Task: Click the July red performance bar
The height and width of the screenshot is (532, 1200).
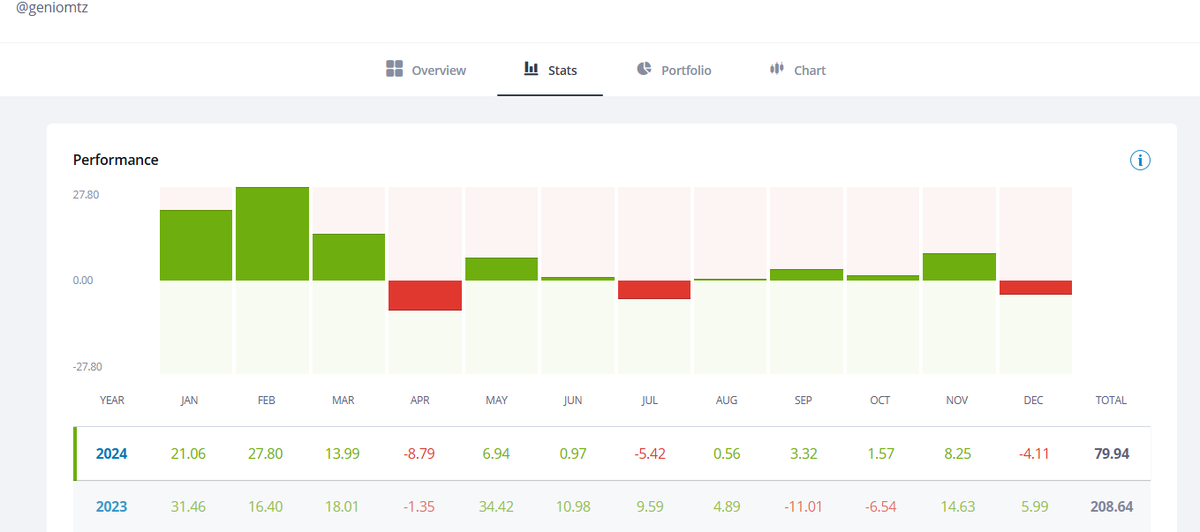Action: (x=654, y=290)
